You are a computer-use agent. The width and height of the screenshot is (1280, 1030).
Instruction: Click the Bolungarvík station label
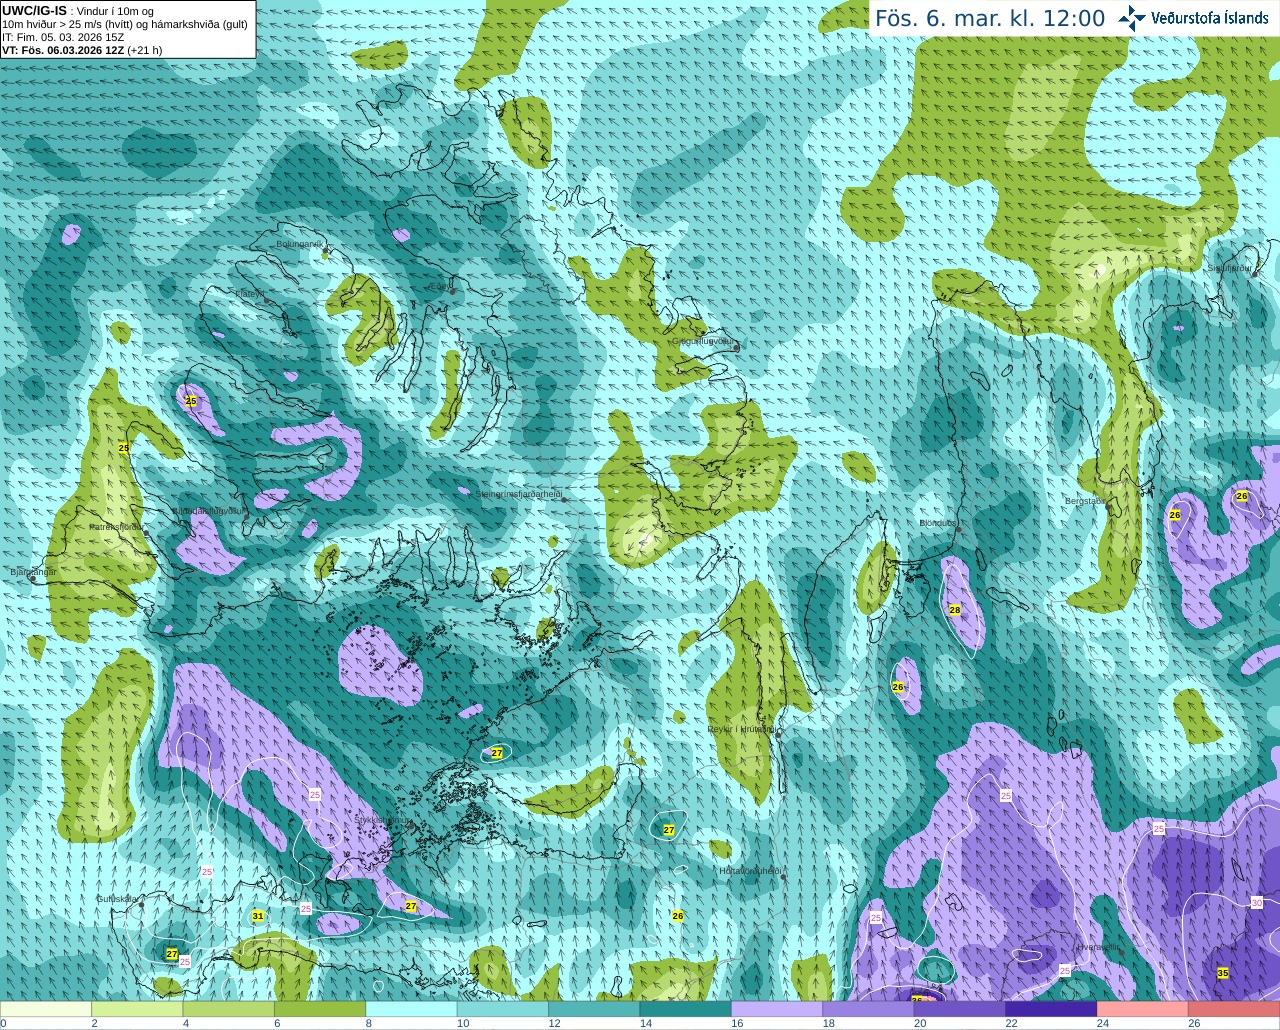coord(298,244)
